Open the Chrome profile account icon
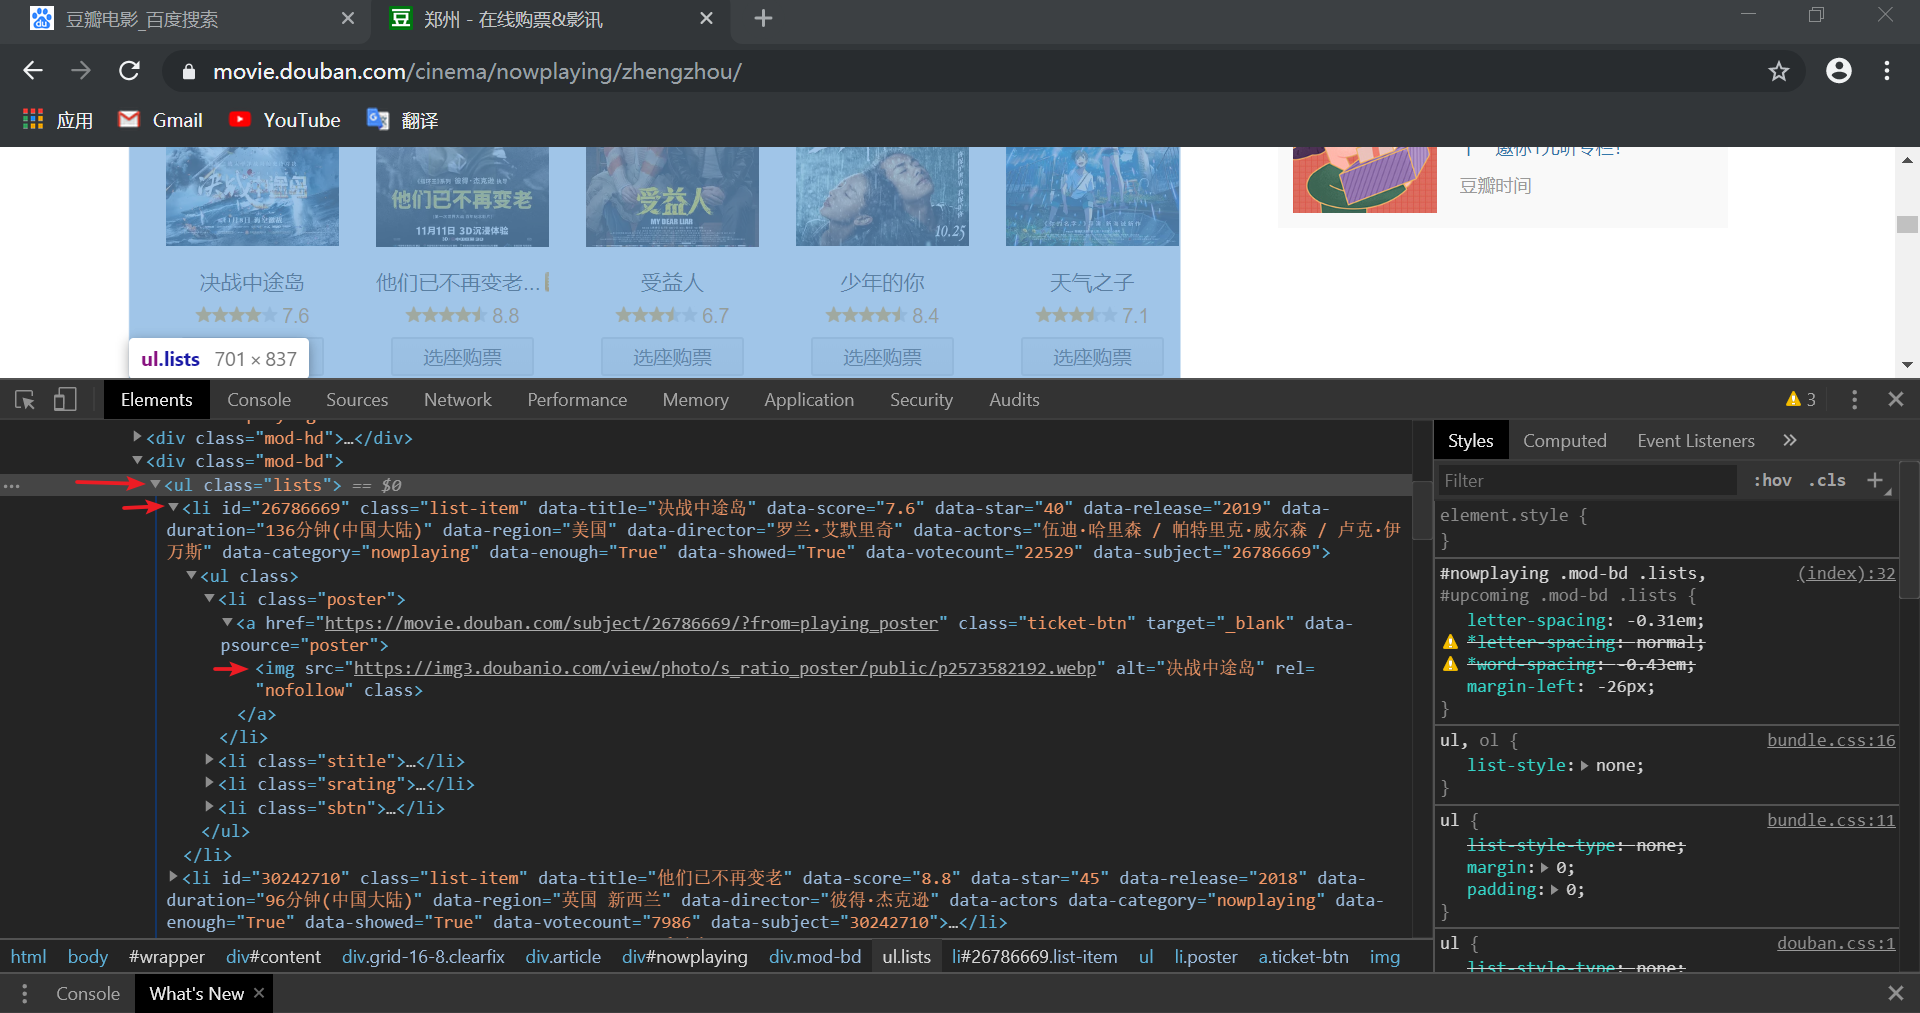The width and height of the screenshot is (1920, 1013). pyautogui.click(x=1838, y=71)
